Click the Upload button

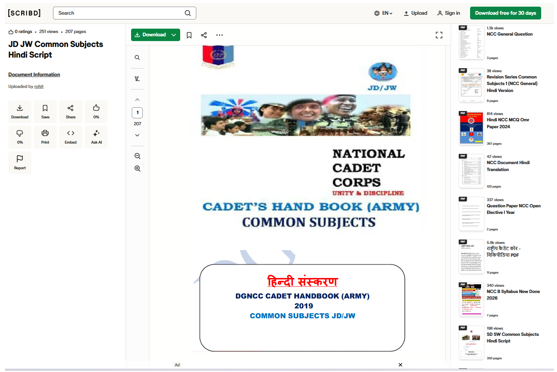click(415, 13)
